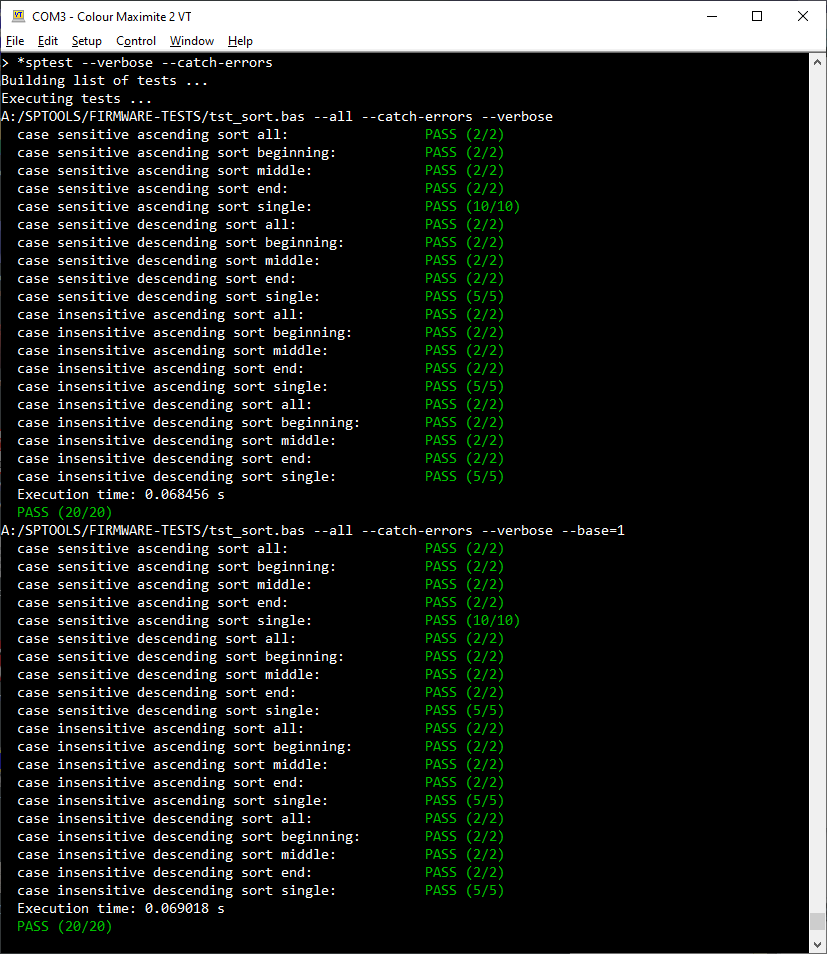The image size is (827, 954).
Task: Click the vertical scrollbar thumb
Action: tap(817, 921)
